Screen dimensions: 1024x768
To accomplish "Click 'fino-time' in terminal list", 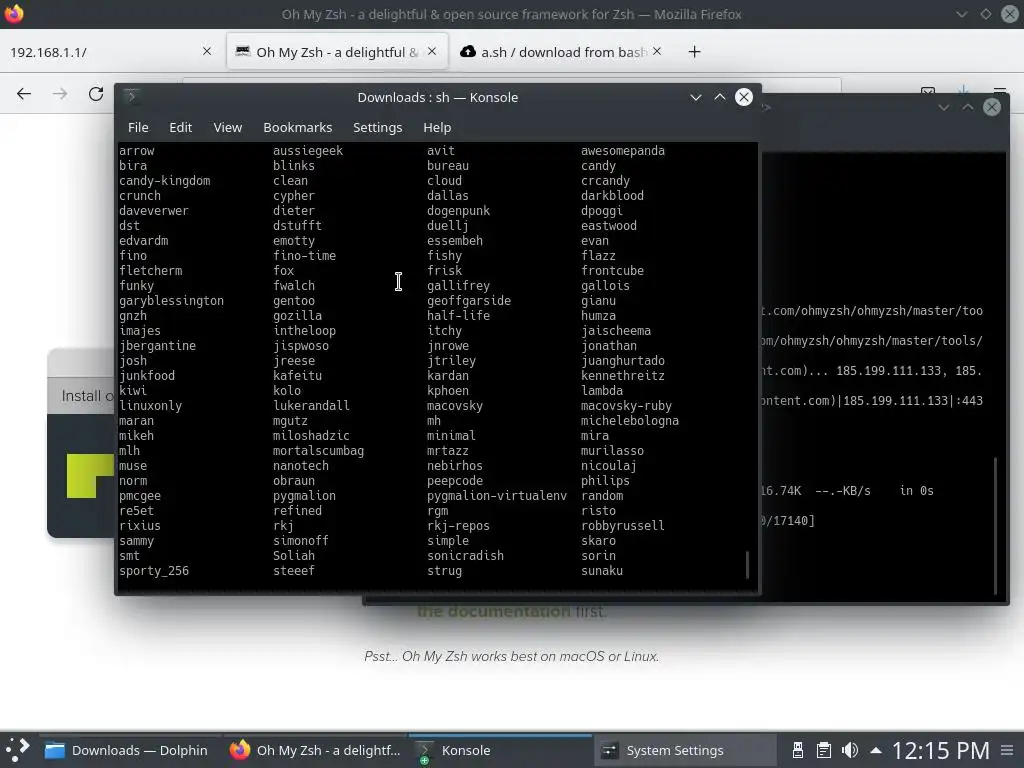I will [304, 255].
